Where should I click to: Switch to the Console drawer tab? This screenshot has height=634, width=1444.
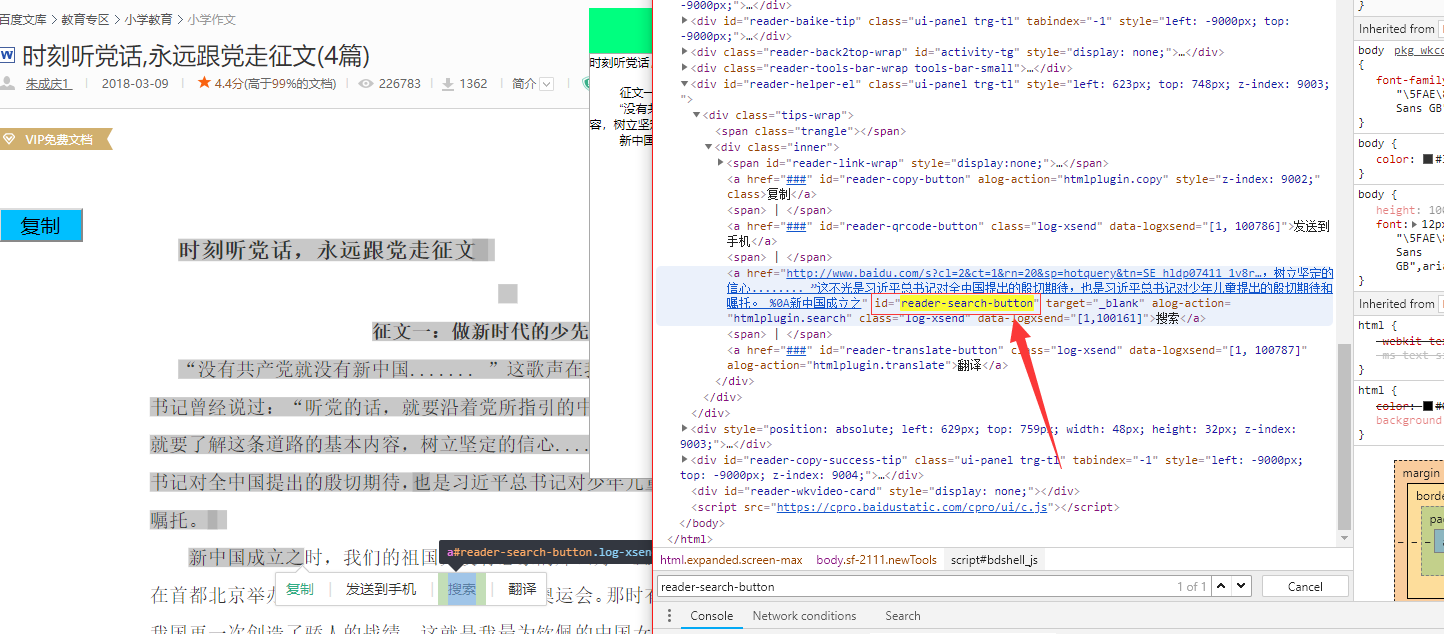click(711, 616)
